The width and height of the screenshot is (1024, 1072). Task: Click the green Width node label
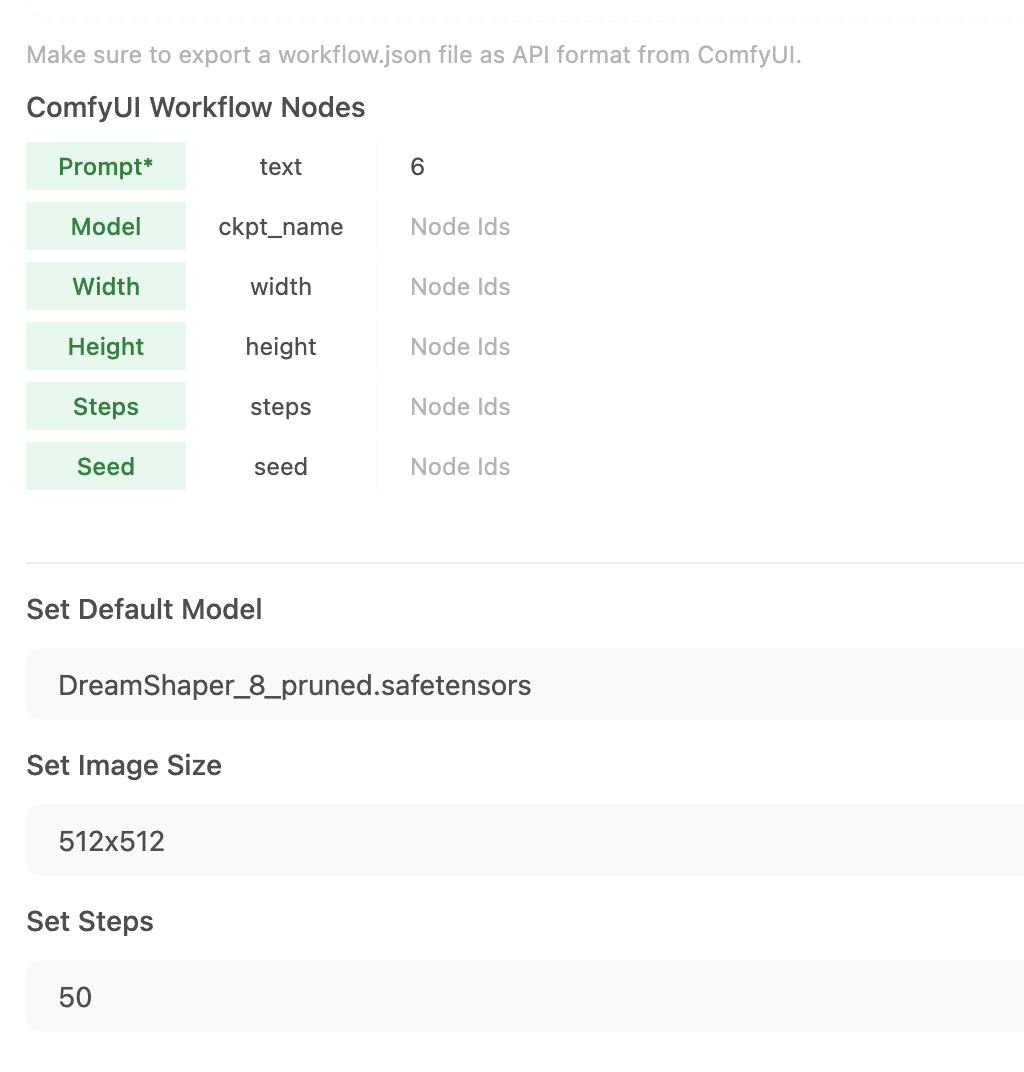coord(106,287)
